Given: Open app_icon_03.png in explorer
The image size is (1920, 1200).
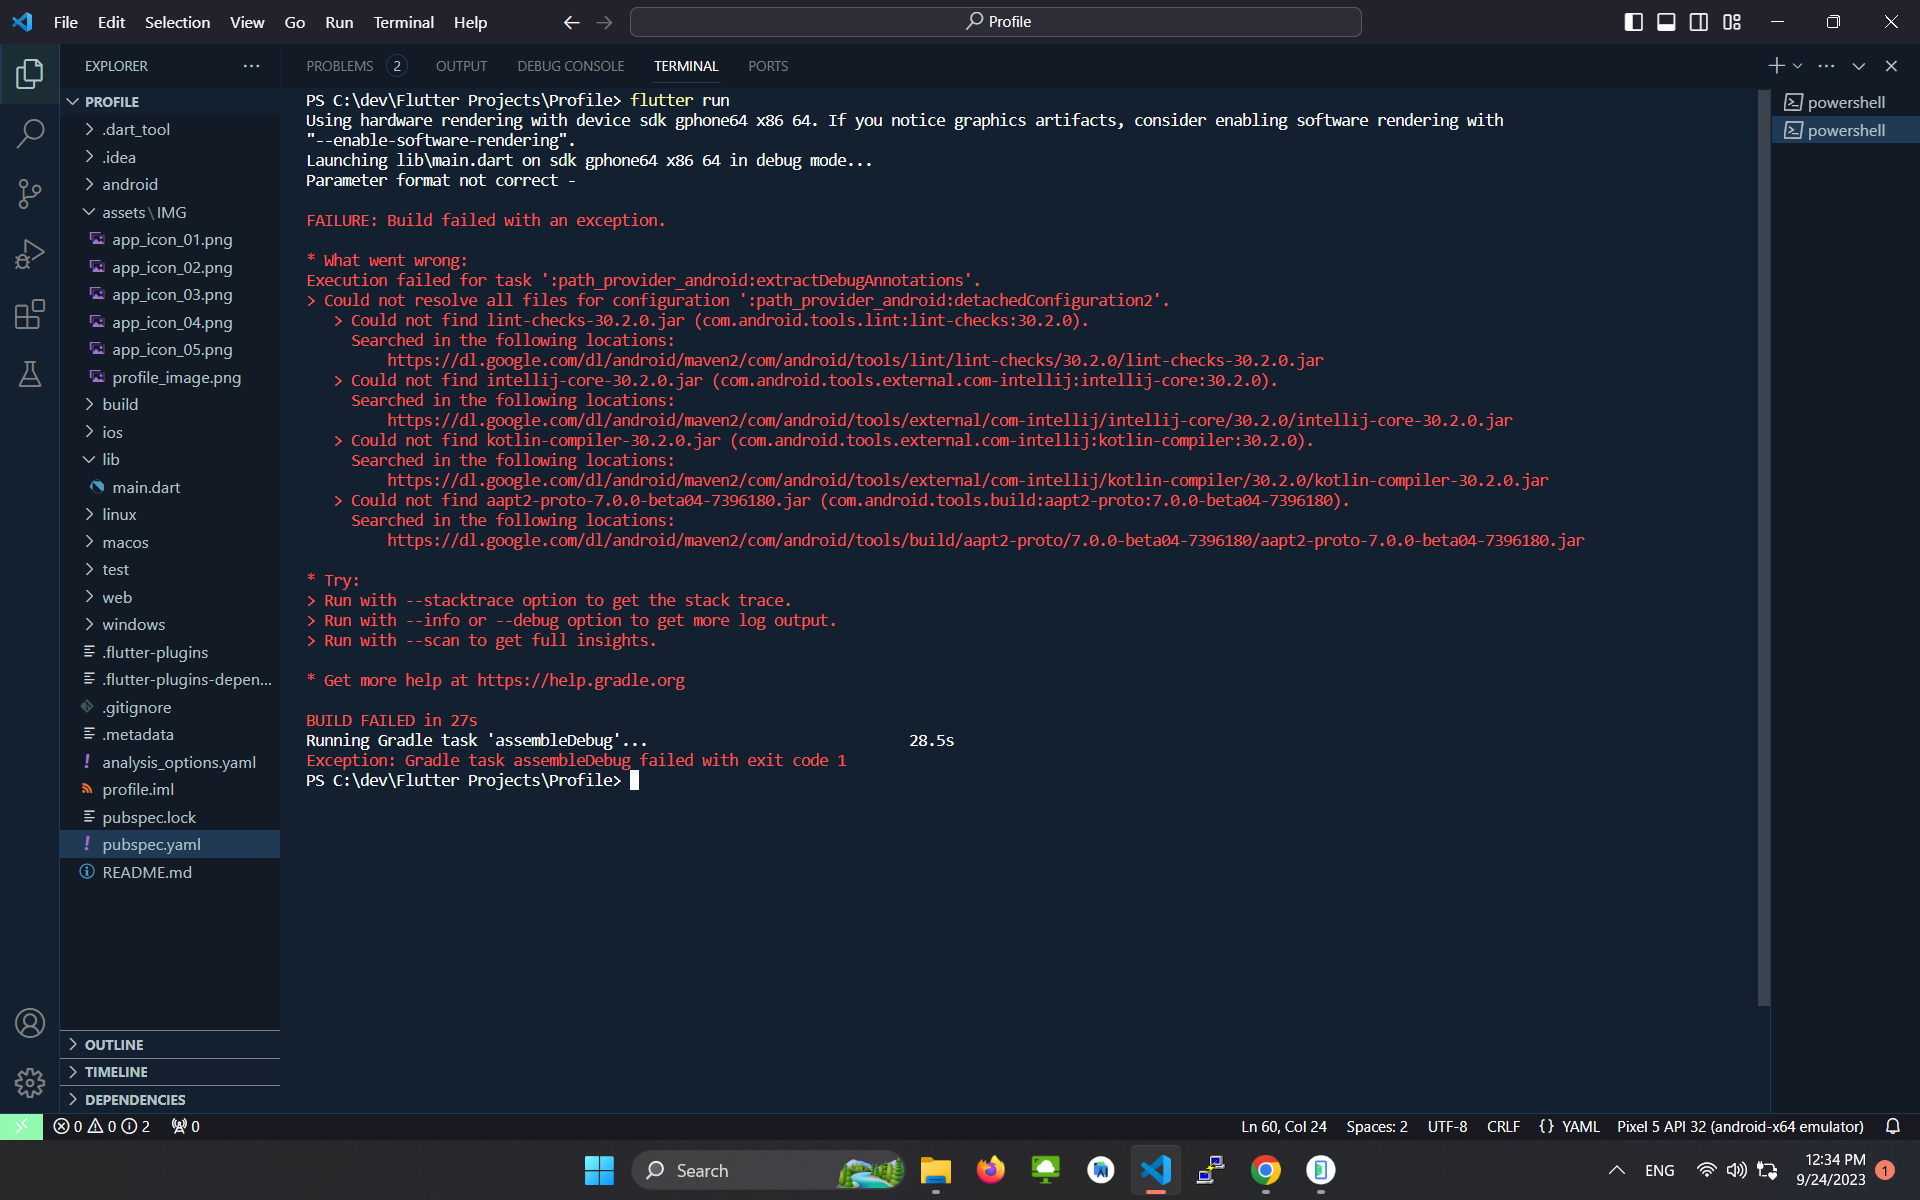Looking at the screenshot, I should tap(170, 294).
